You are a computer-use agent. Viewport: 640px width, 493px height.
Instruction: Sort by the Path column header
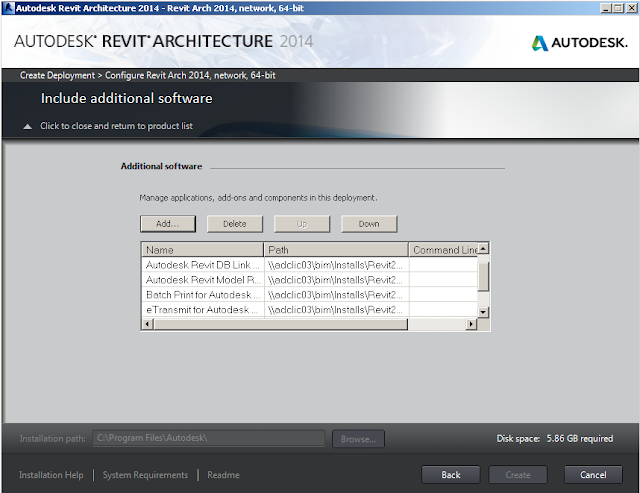pos(336,249)
